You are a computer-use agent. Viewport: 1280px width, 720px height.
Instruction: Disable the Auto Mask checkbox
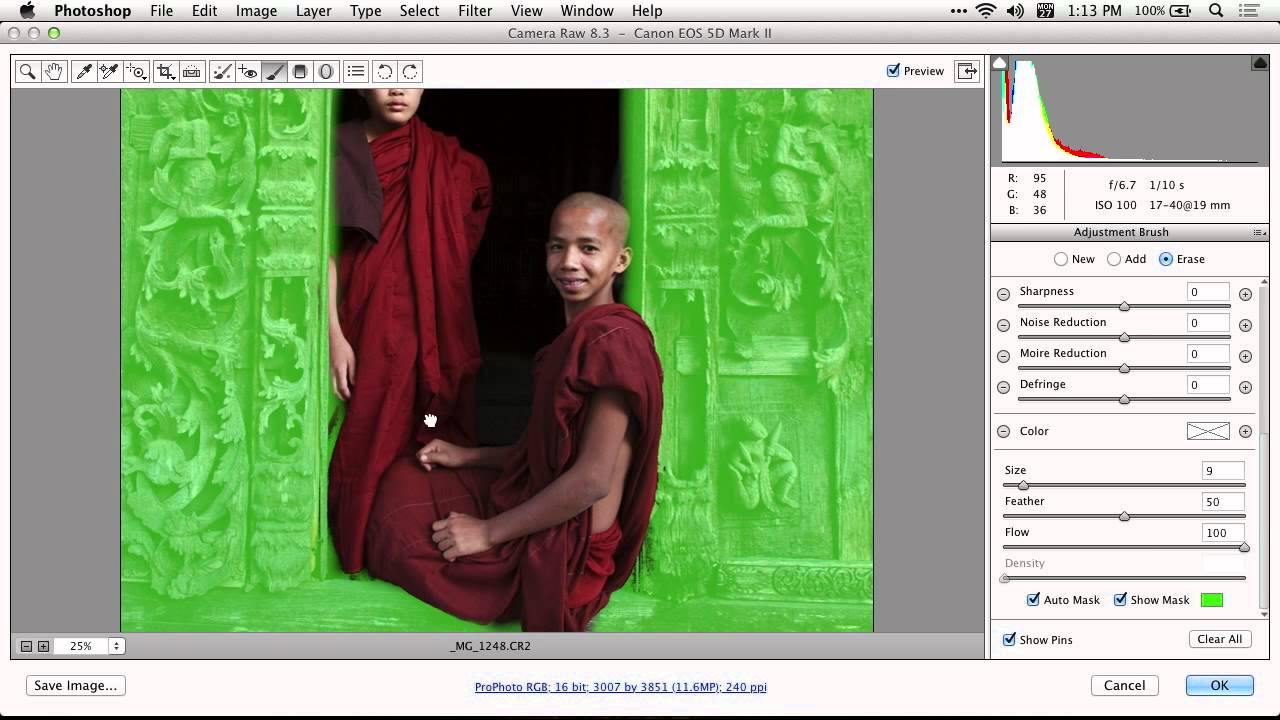click(1033, 600)
